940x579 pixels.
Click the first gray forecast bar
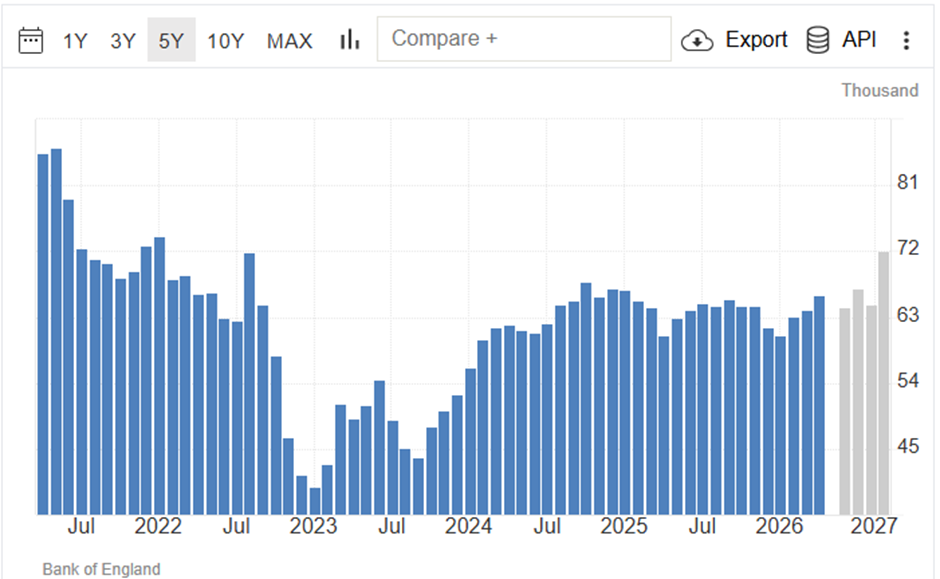pyautogui.click(x=845, y=411)
